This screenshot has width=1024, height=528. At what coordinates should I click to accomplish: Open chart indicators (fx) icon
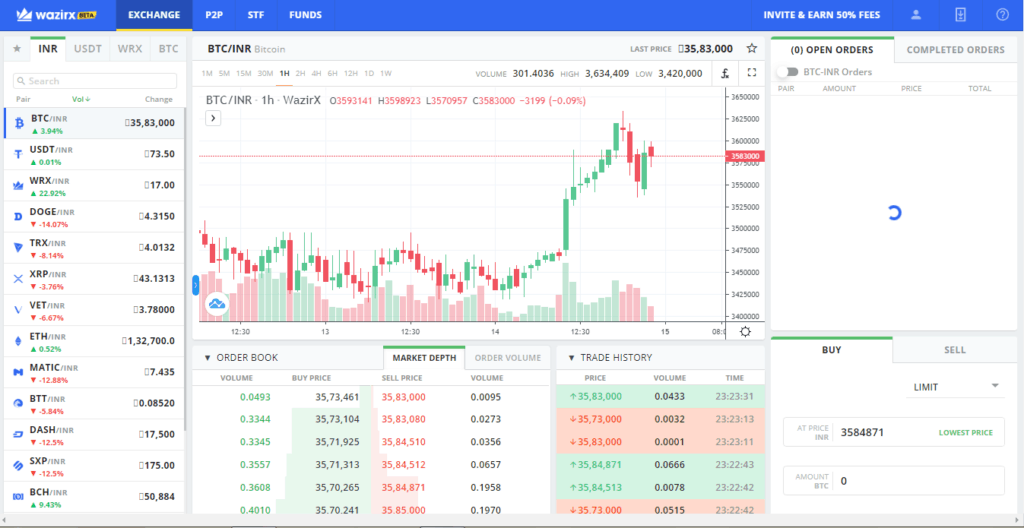[x=725, y=73]
